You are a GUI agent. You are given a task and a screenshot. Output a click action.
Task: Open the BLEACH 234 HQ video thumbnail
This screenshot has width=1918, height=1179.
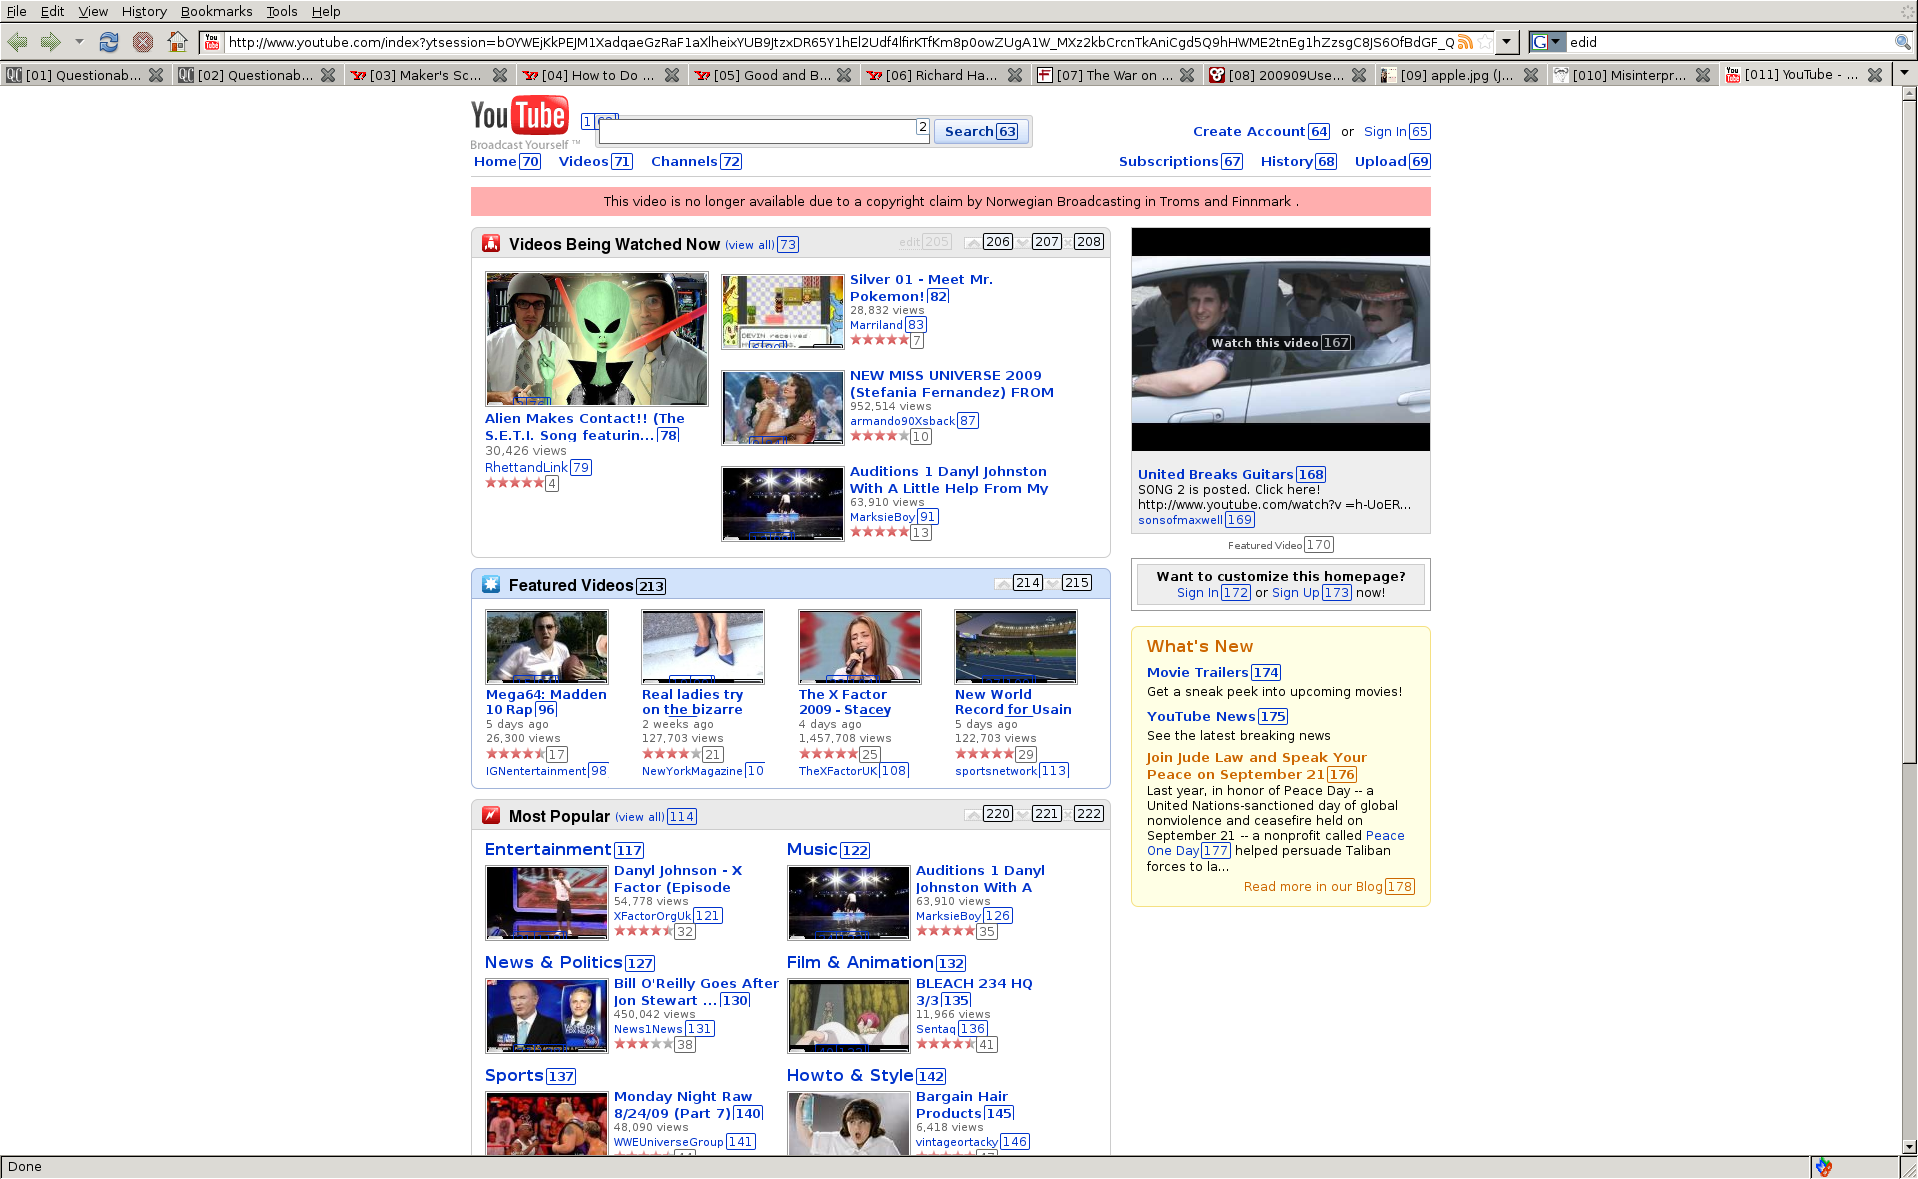(849, 1015)
